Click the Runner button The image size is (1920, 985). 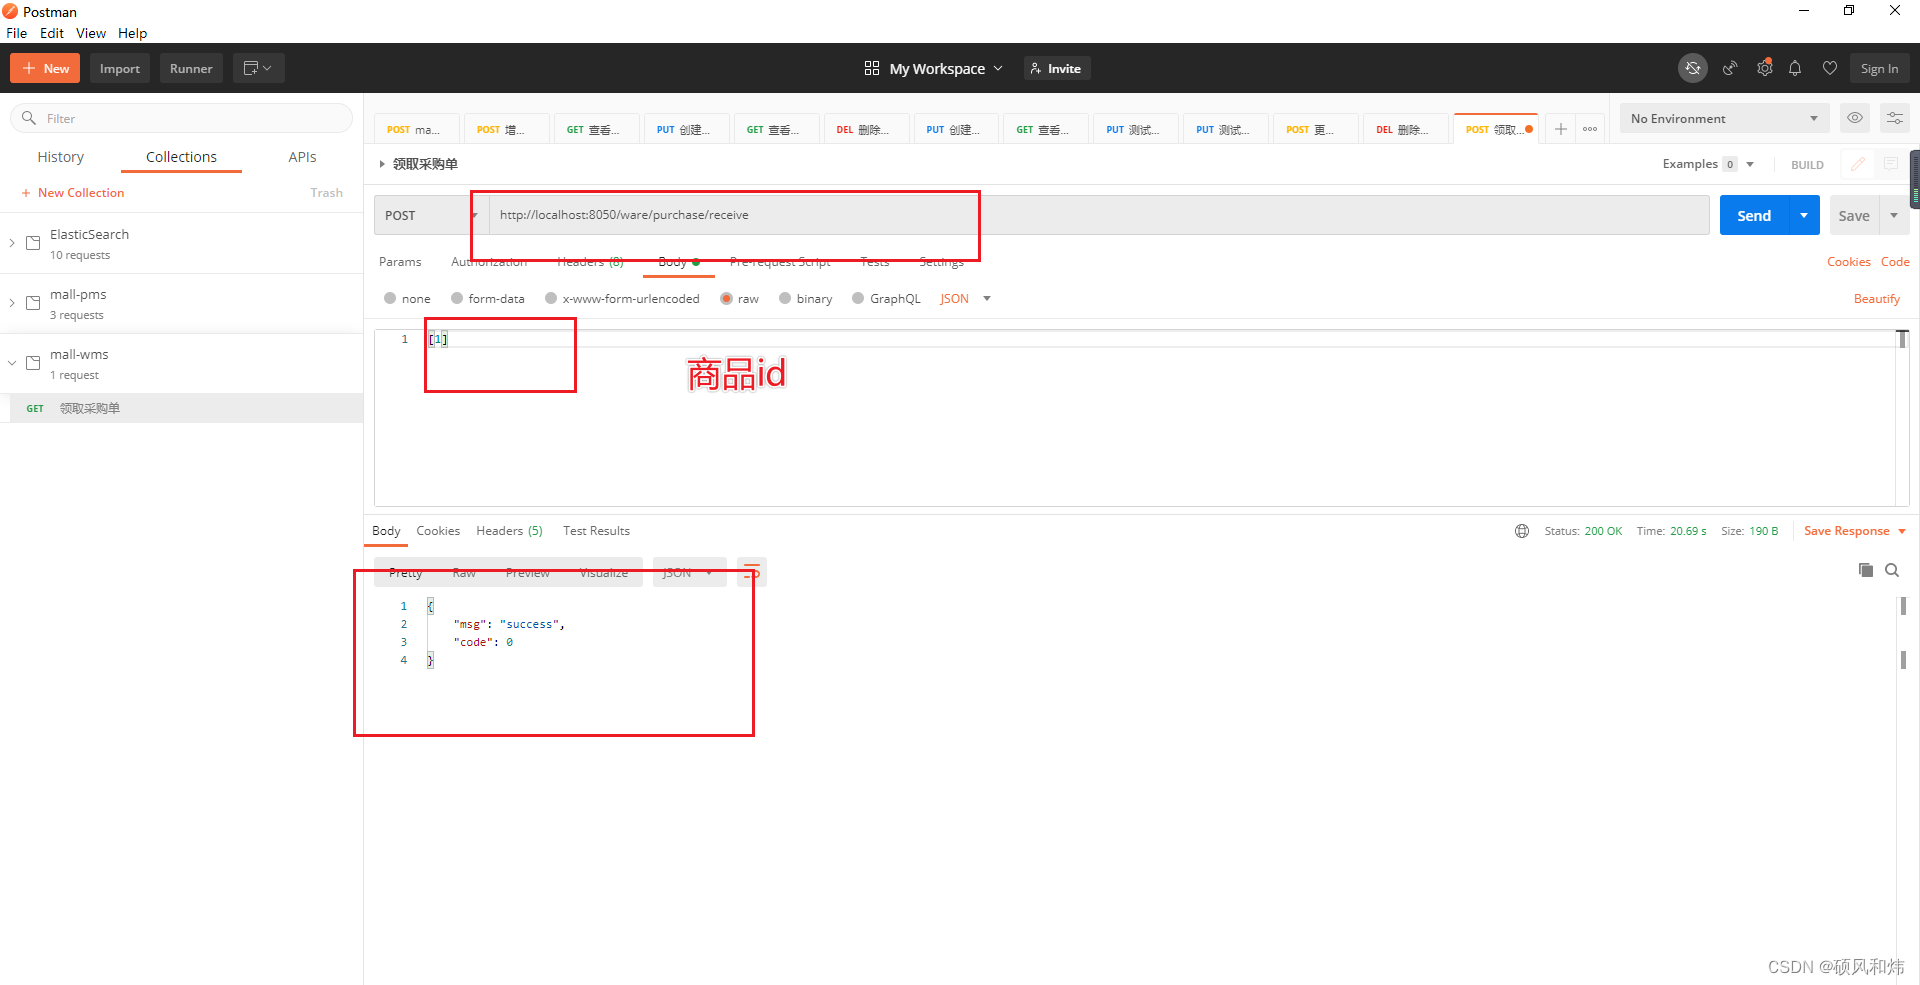click(x=191, y=68)
